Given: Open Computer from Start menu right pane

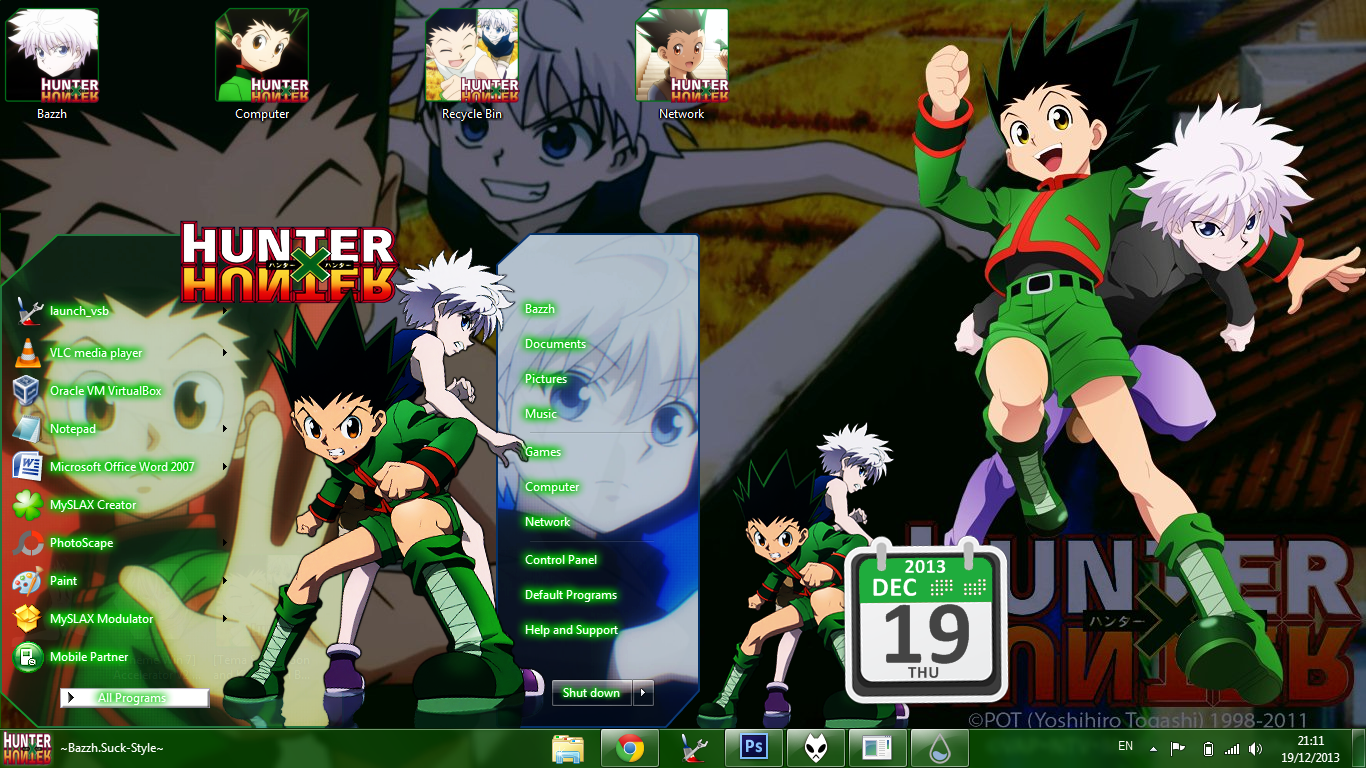Looking at the screenshot, I should point(552,487).
